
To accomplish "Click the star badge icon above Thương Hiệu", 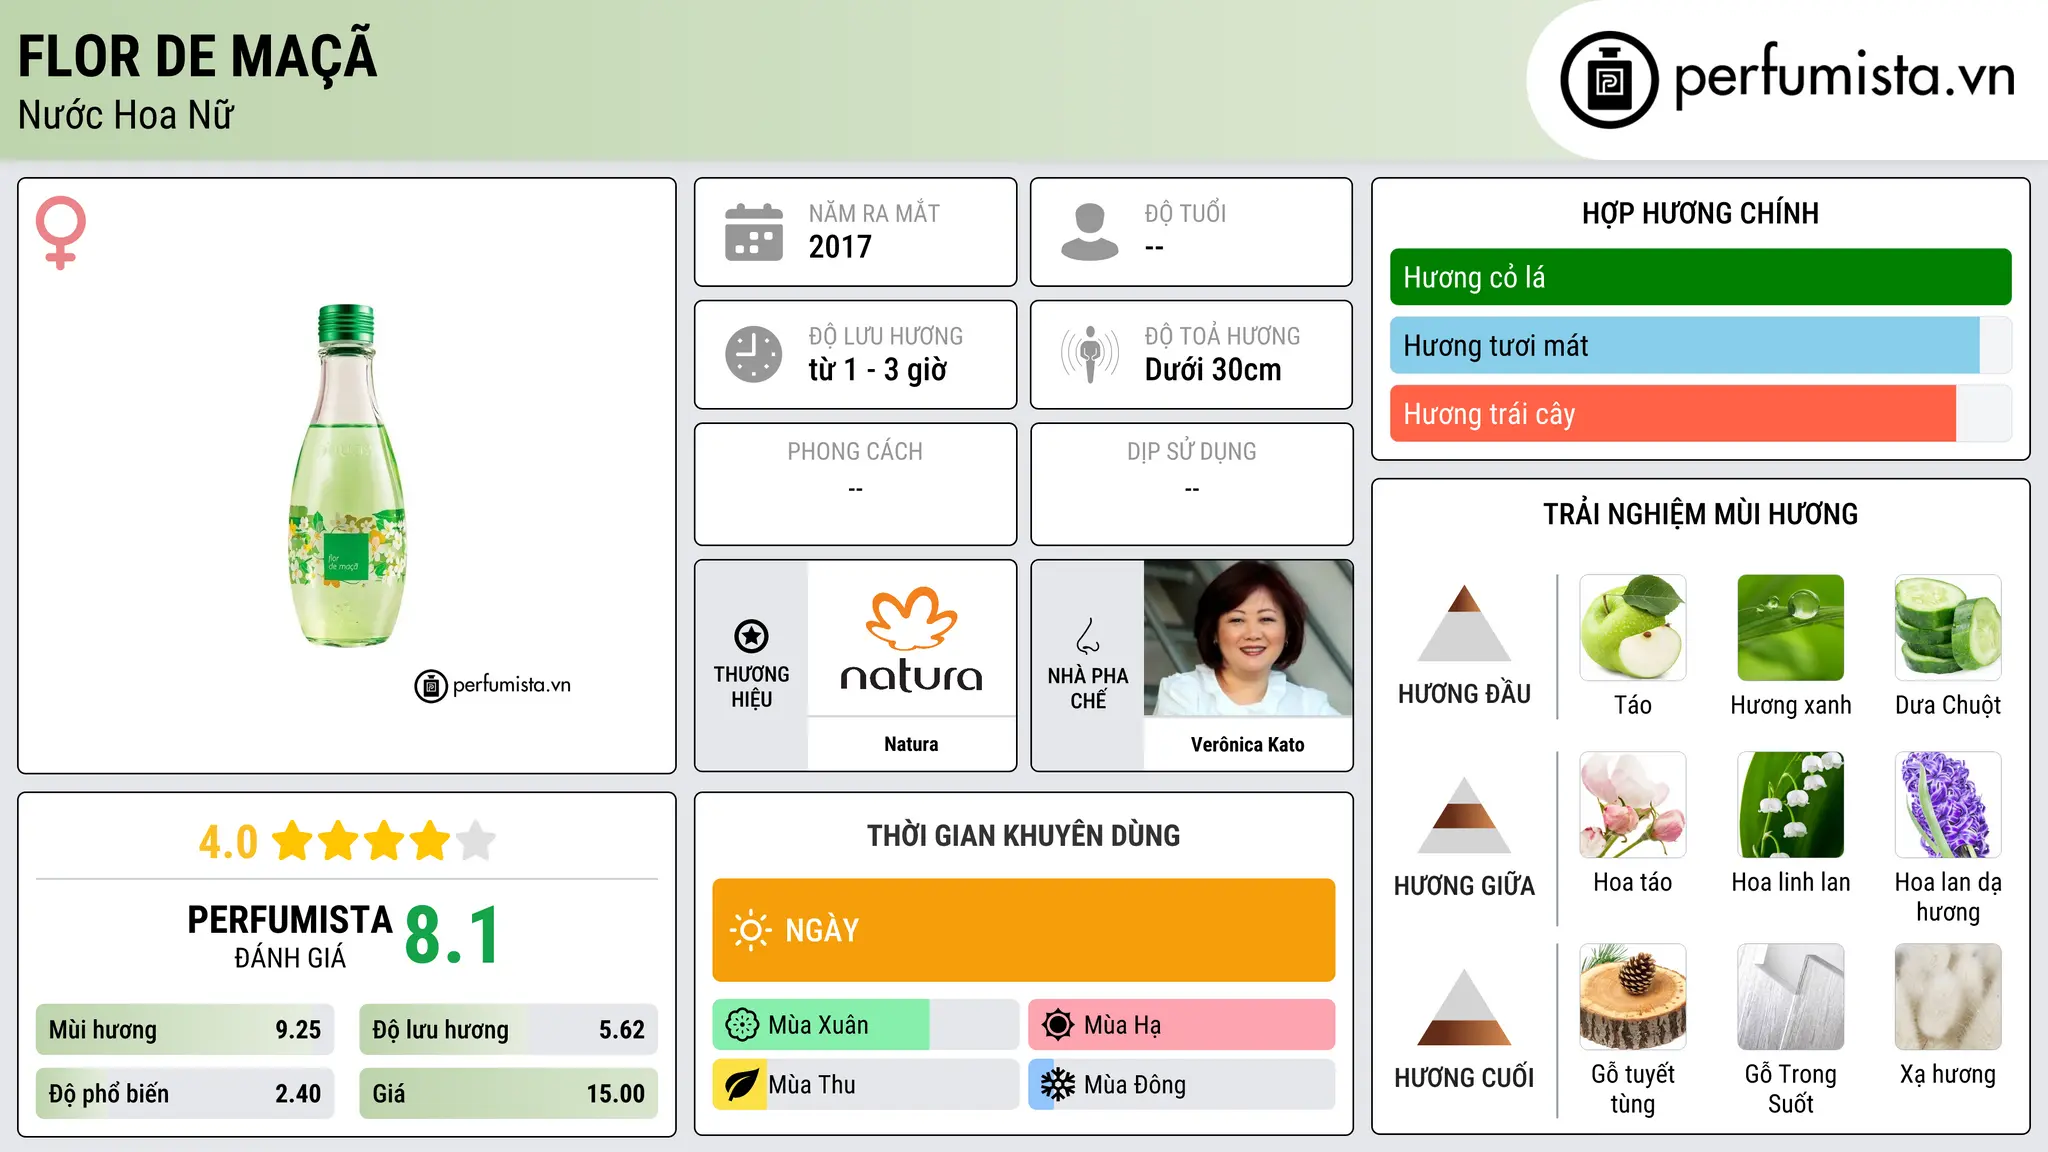I will 751,636.
